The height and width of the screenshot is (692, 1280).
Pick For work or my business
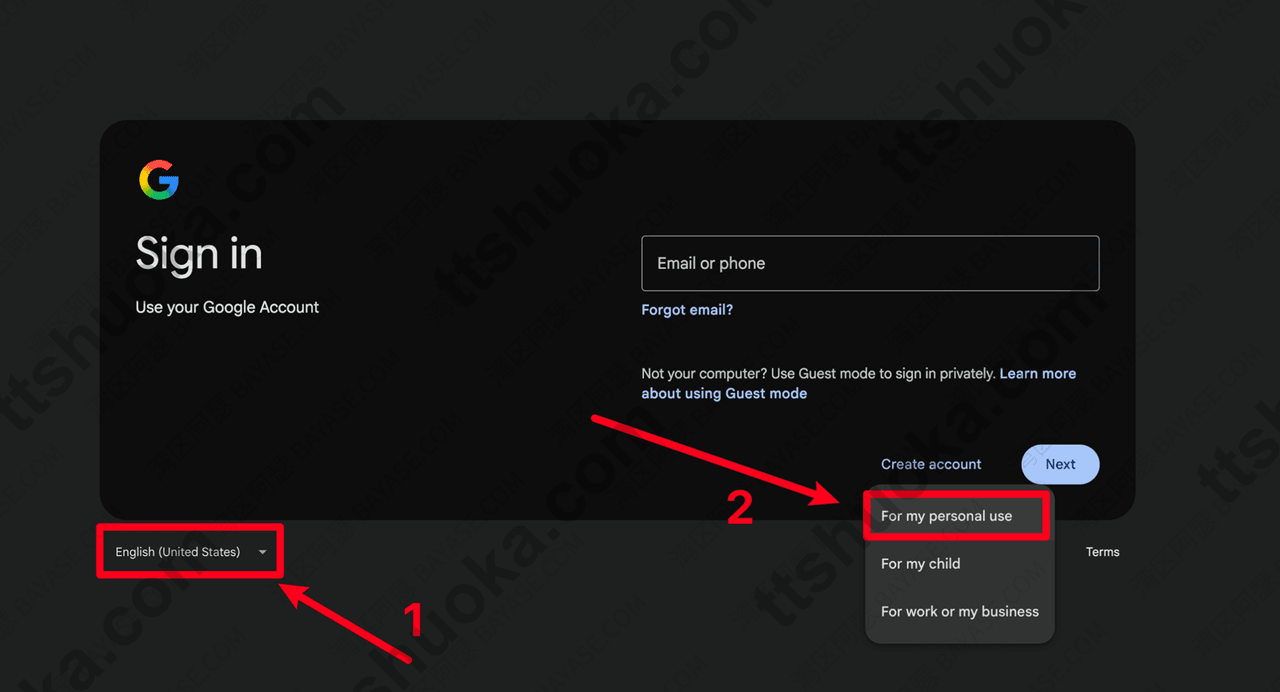click(959, 612)
